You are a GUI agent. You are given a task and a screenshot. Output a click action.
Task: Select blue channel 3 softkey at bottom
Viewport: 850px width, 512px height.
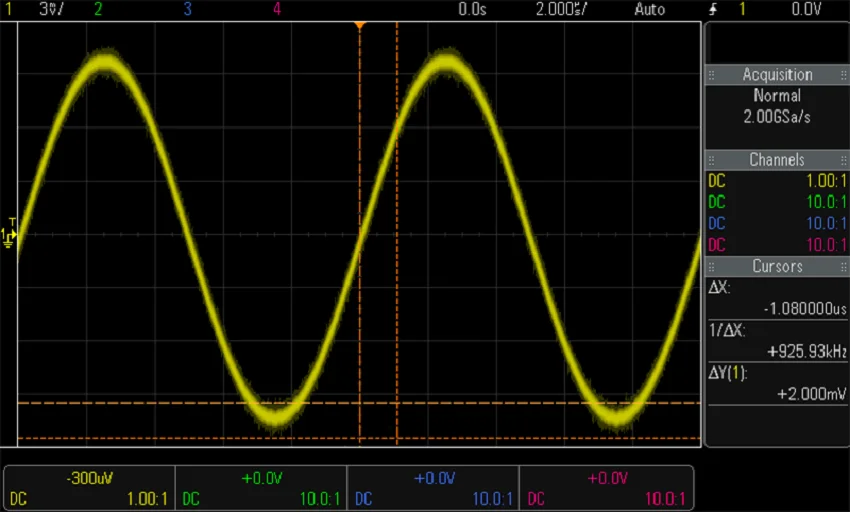point(433,488)
